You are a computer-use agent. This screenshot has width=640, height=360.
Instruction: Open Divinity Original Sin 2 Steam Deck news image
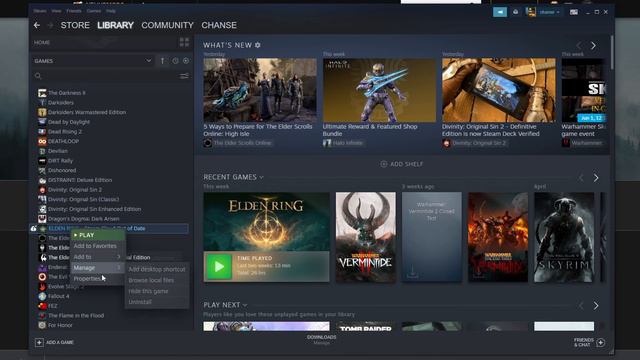point(499,90)
